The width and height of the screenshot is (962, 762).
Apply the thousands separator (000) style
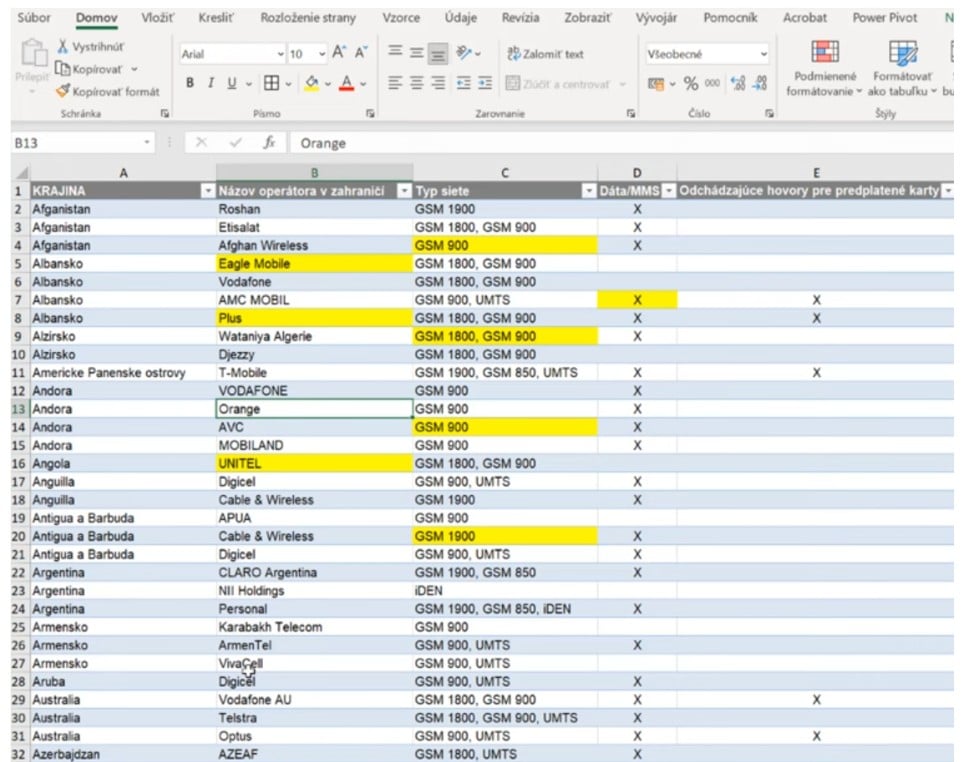pos(712,83)
